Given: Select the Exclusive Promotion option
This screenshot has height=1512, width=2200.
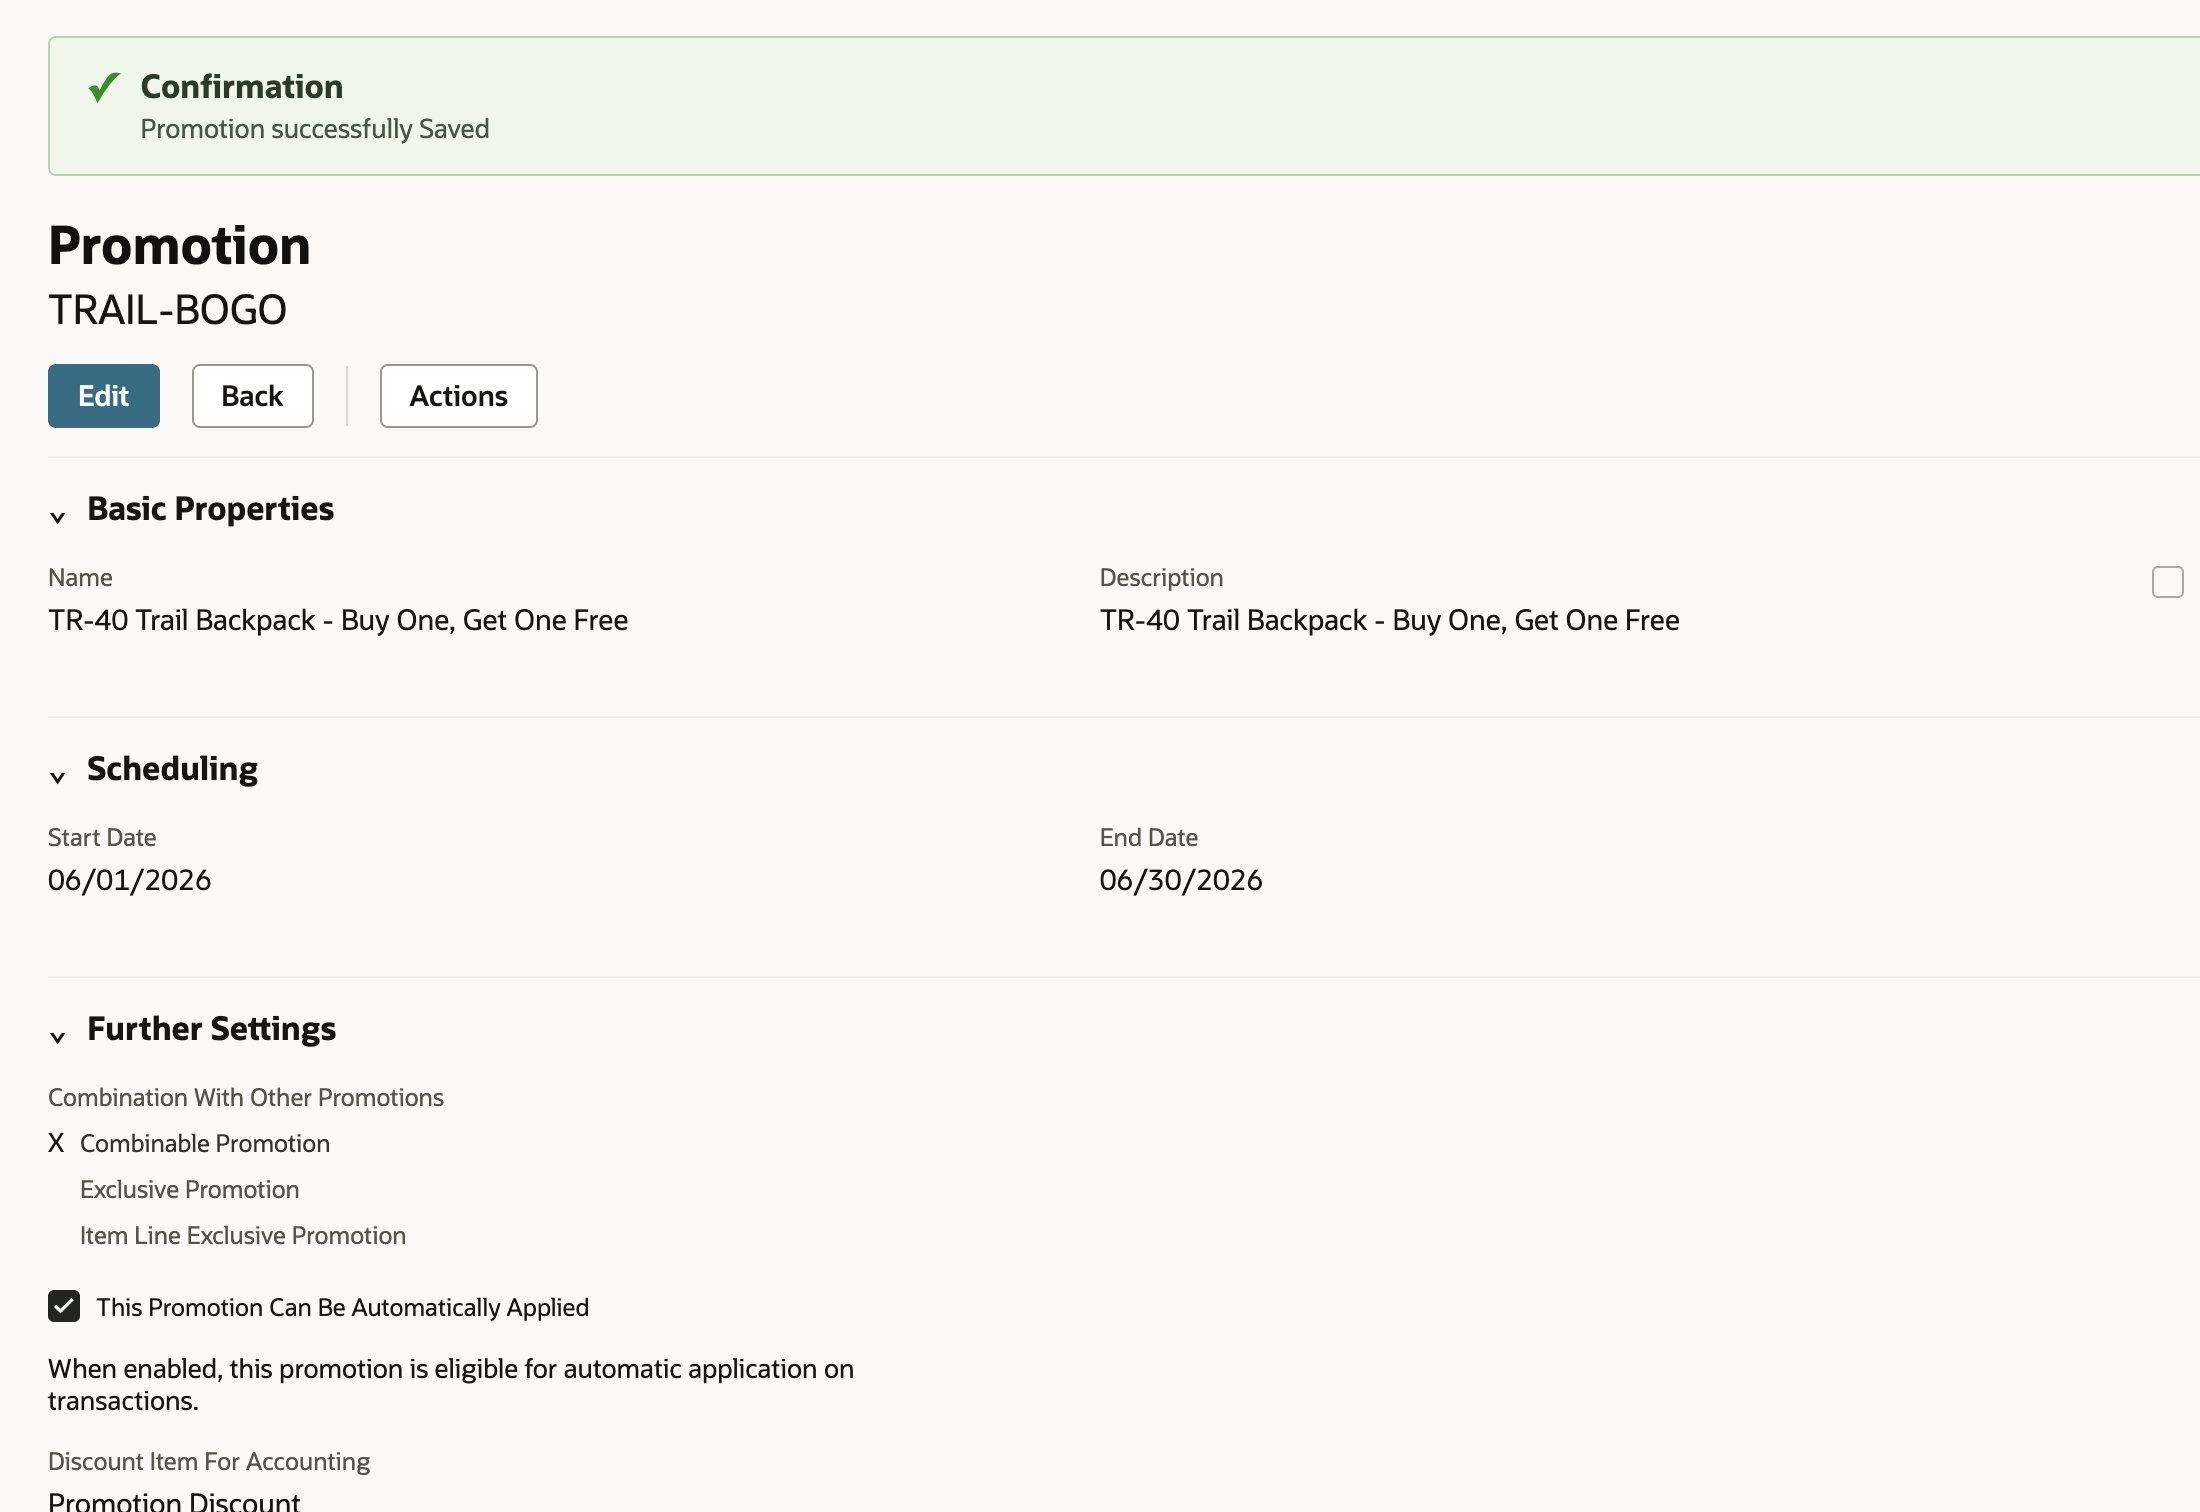Looking at the screenshot, I should point(190,1189).
